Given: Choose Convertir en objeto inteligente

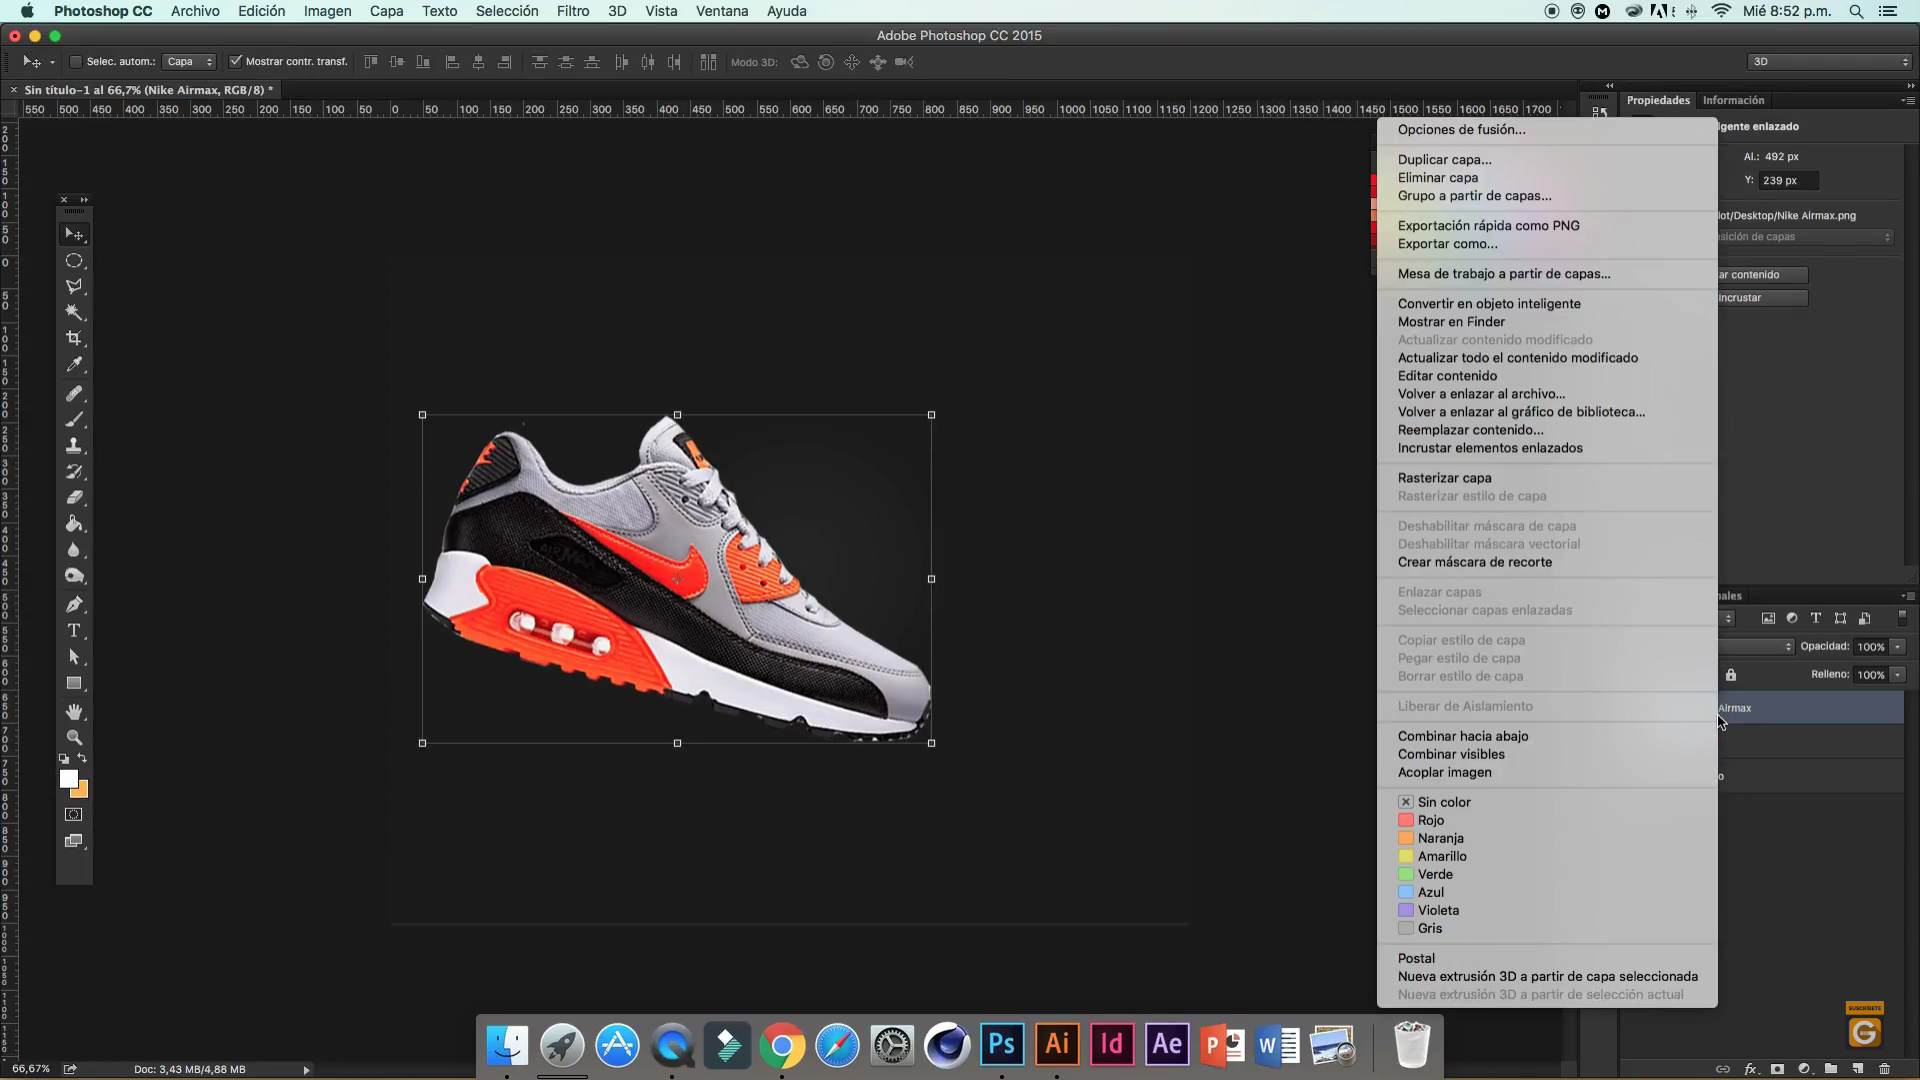Looking at the screenshot, I should point(1489,303).
